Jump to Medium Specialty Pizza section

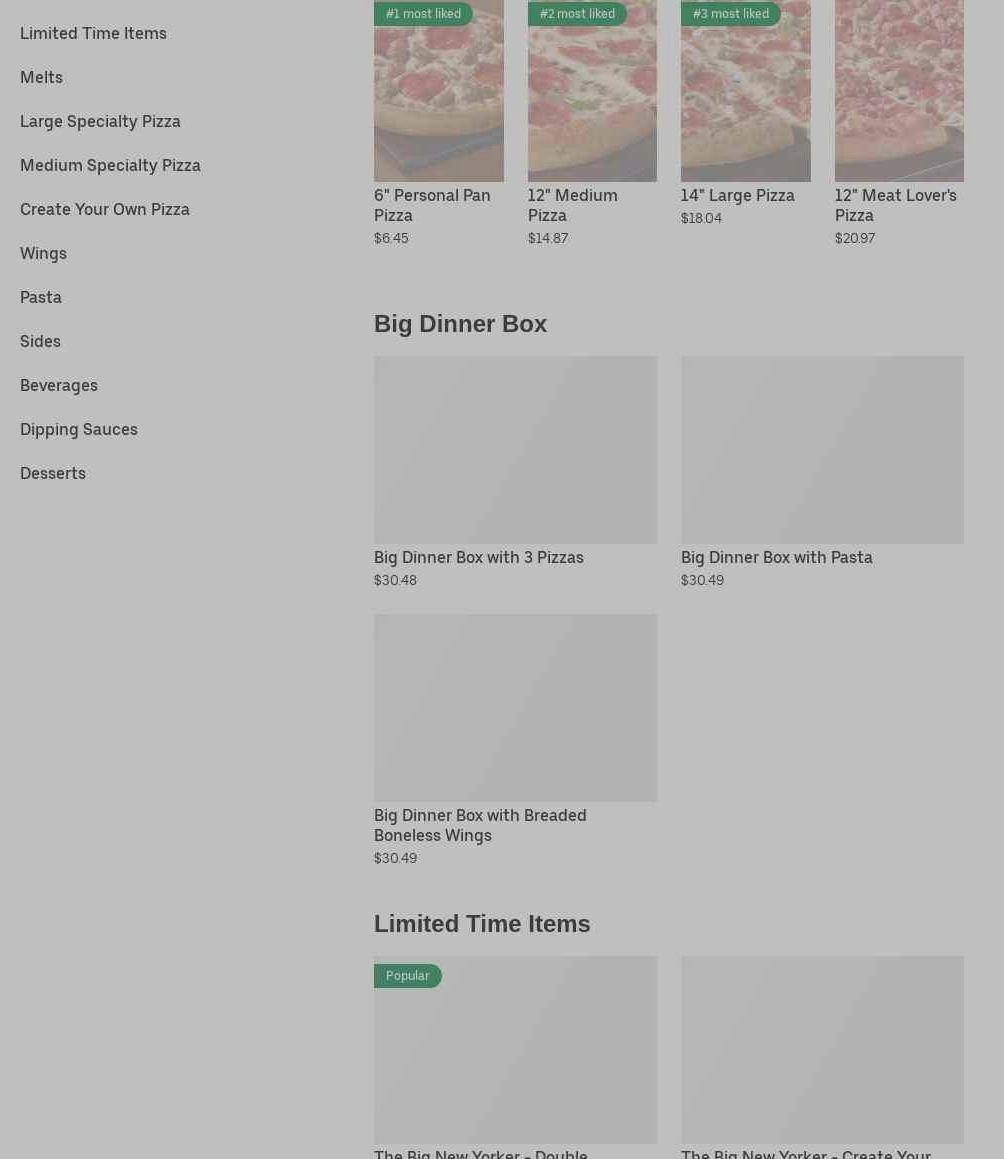click(110, 165)
